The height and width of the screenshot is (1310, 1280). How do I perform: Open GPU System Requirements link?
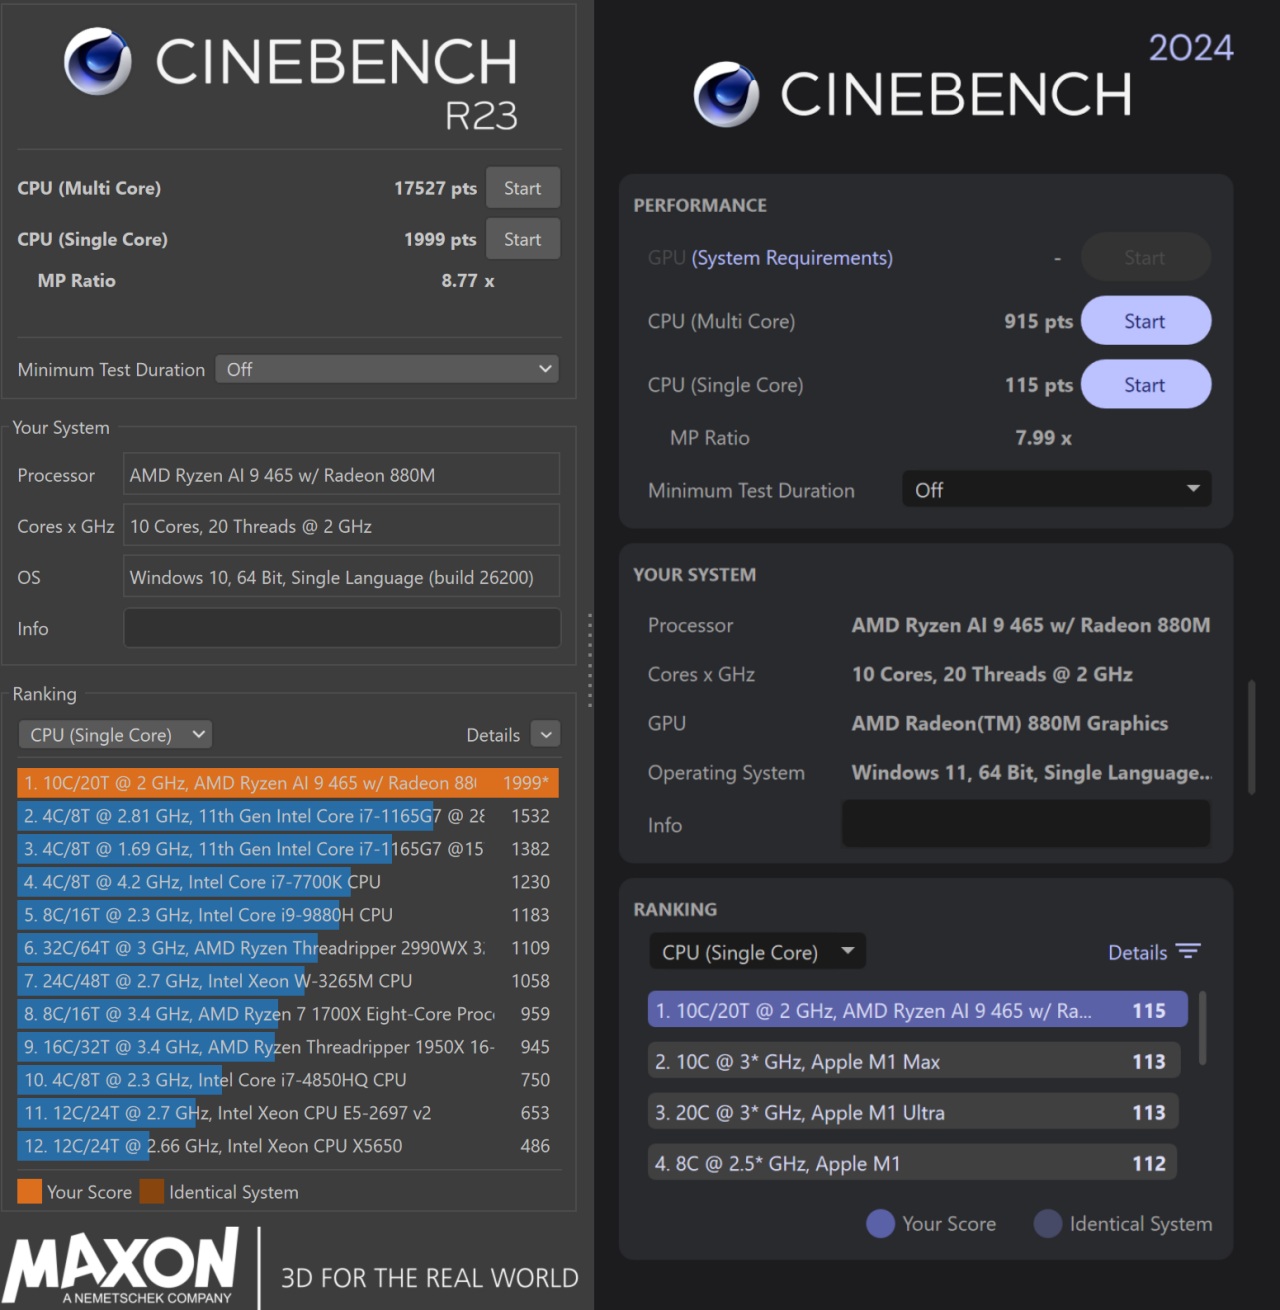(792, 258)
